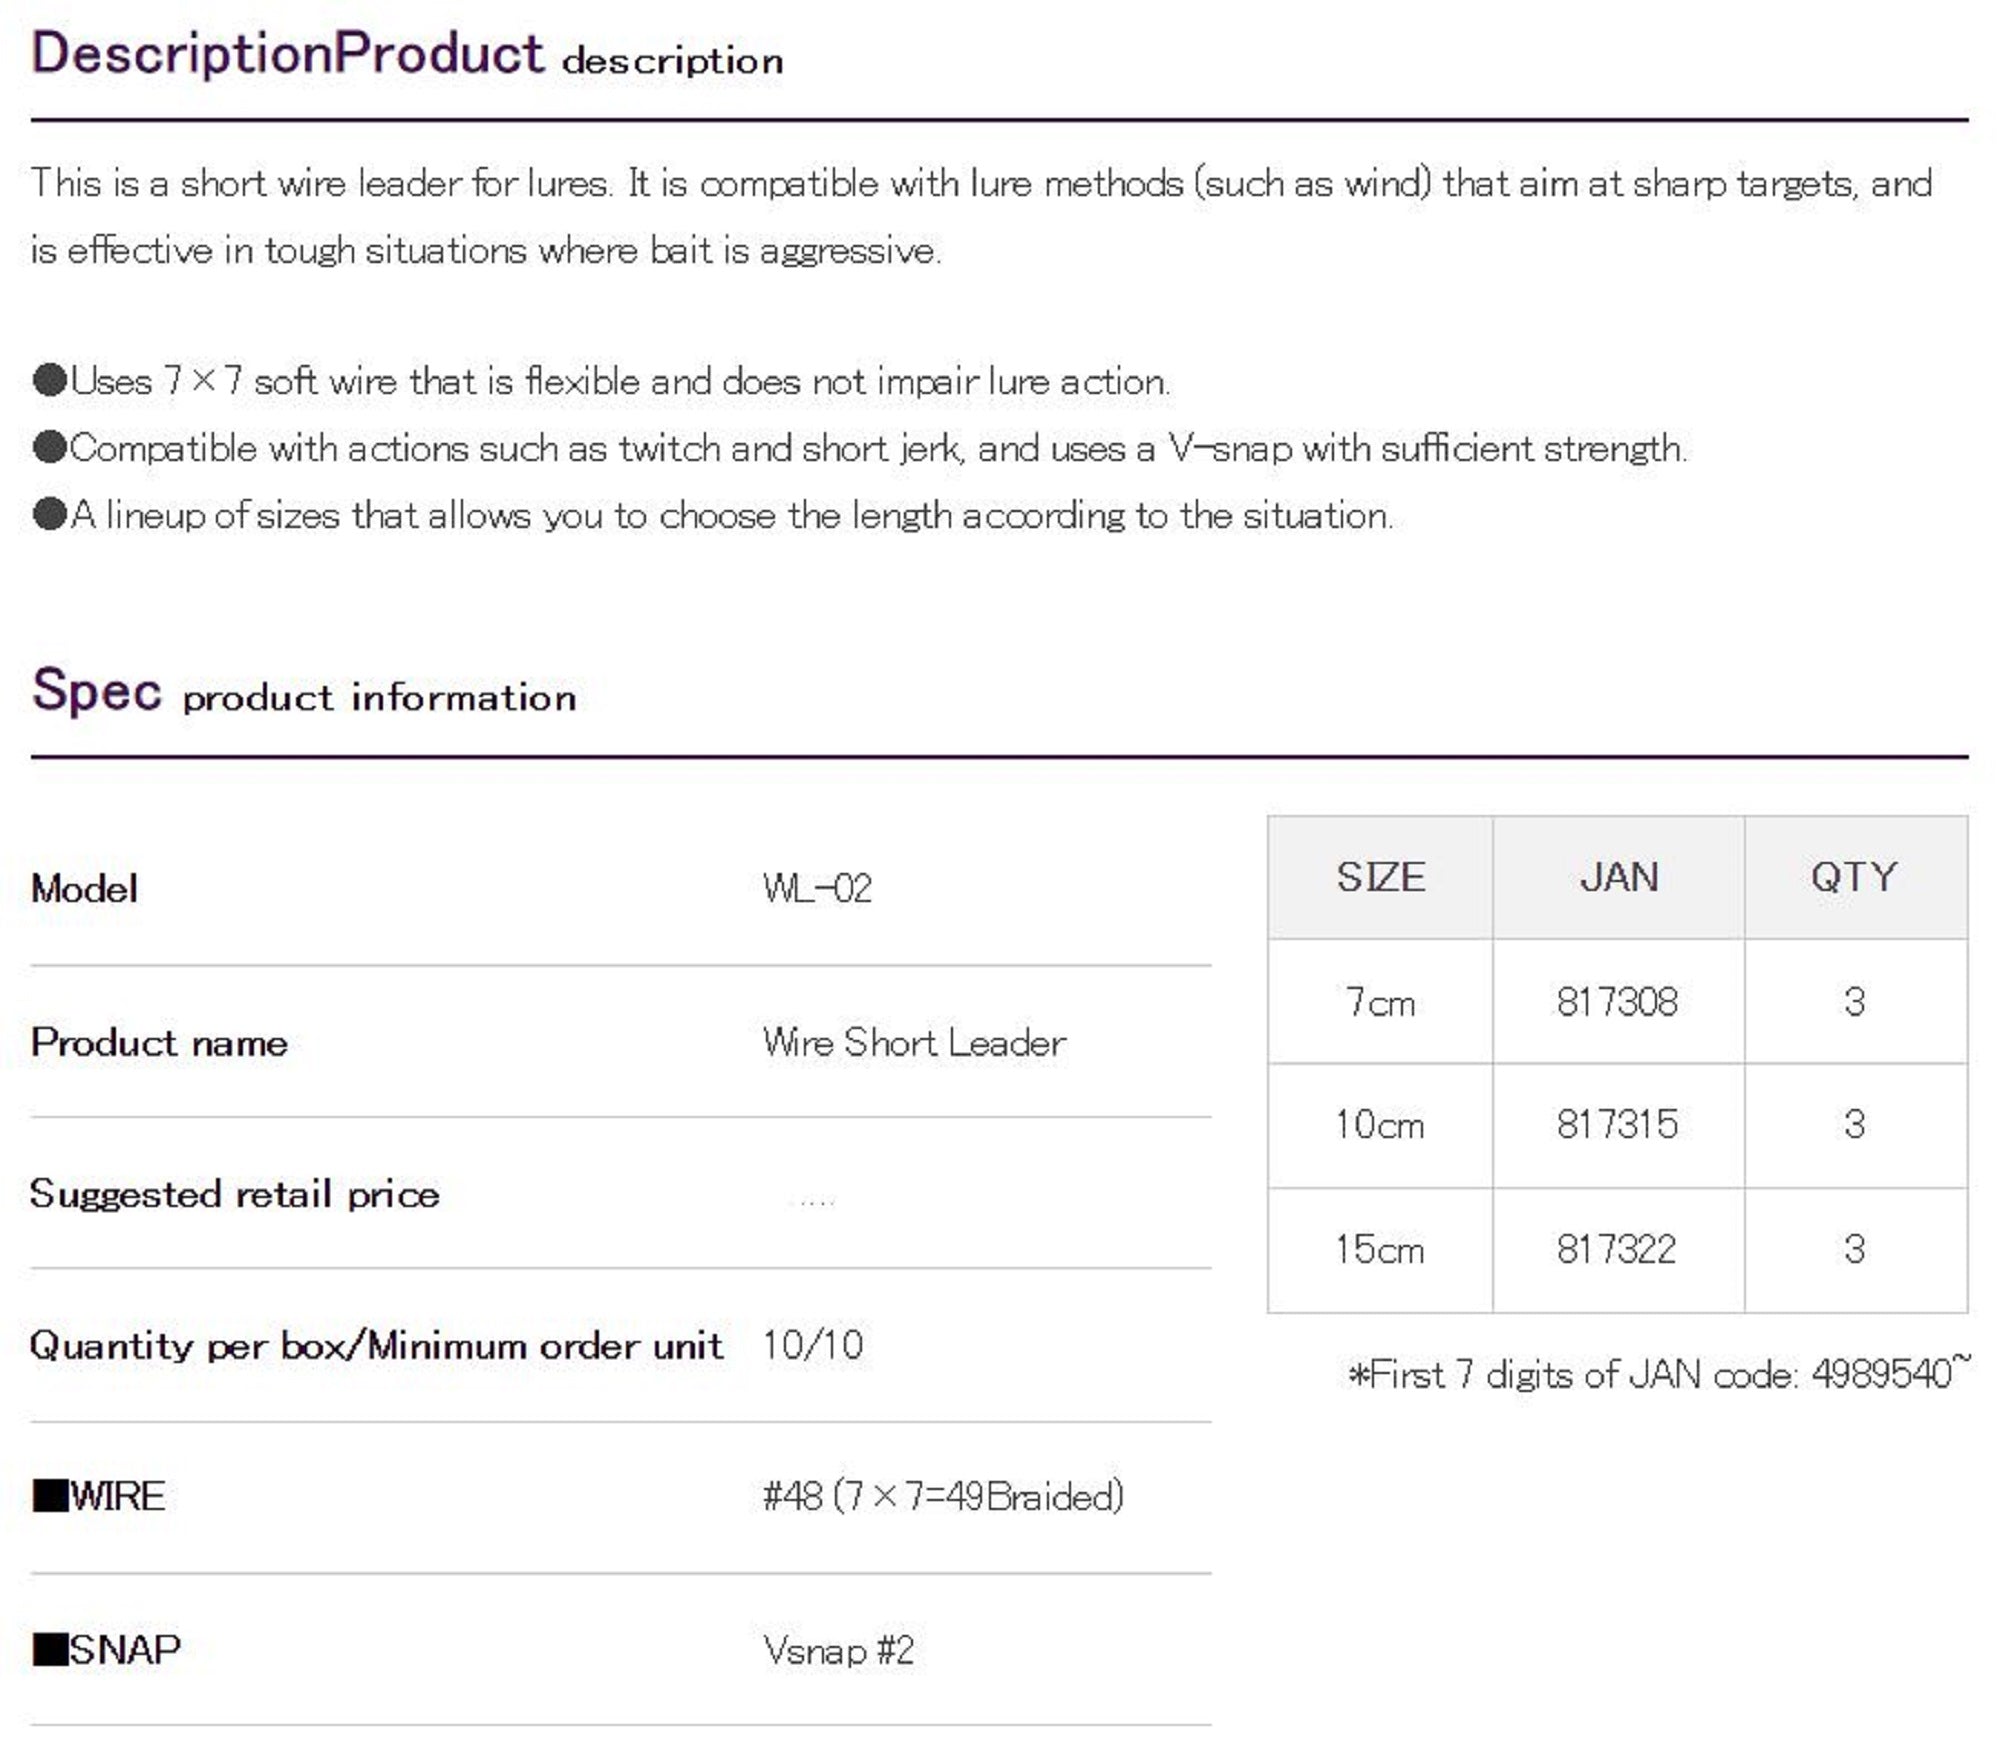Click the "Vsnap #2" snap value

coord(838,1650)
